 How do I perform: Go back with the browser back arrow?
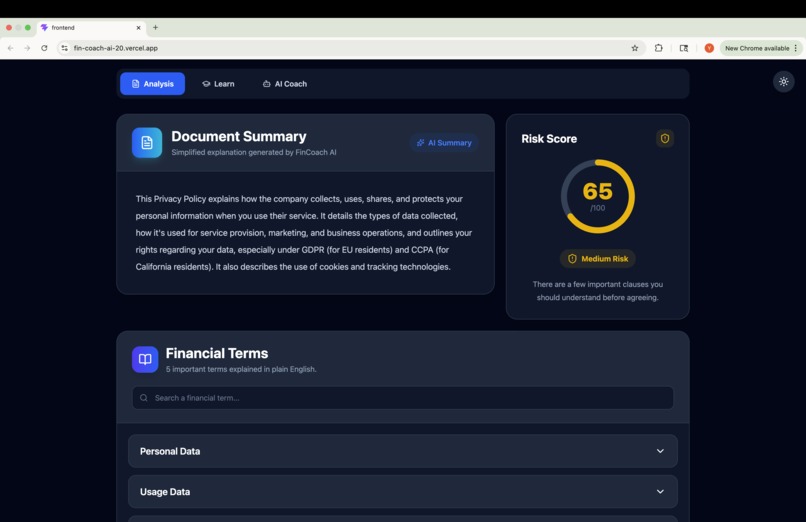[x=10, y=48]
